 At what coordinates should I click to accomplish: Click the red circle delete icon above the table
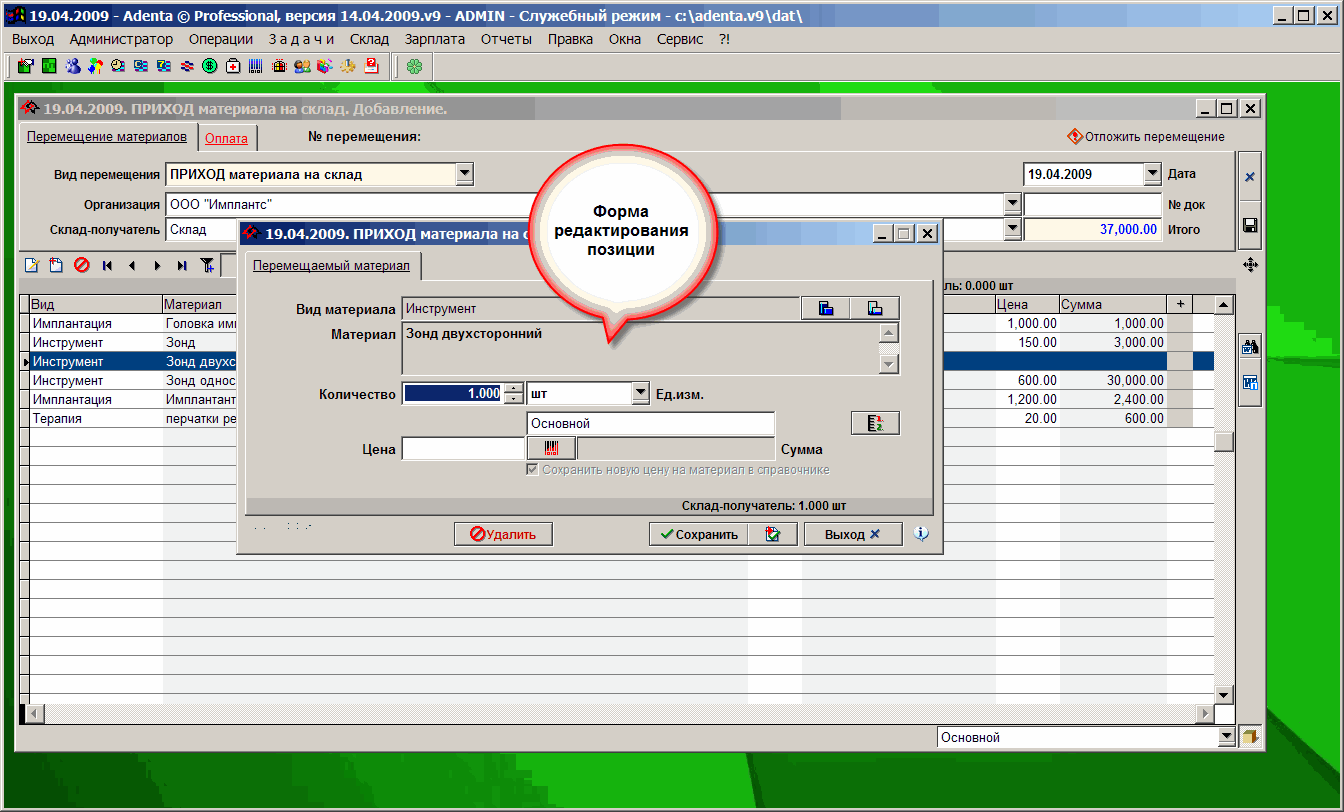pyautogui.click(x=81, y=265)
